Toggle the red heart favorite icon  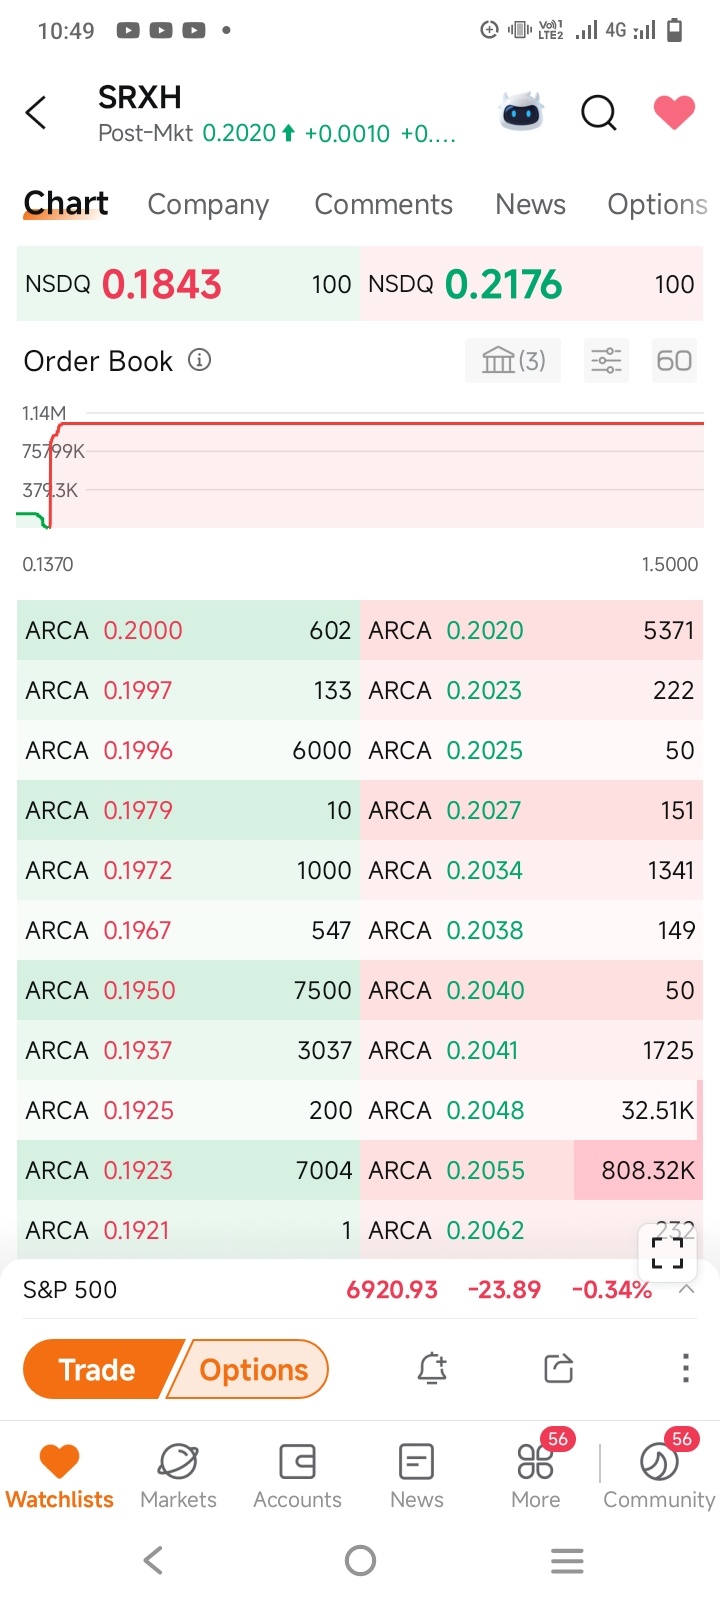[674, 112]
